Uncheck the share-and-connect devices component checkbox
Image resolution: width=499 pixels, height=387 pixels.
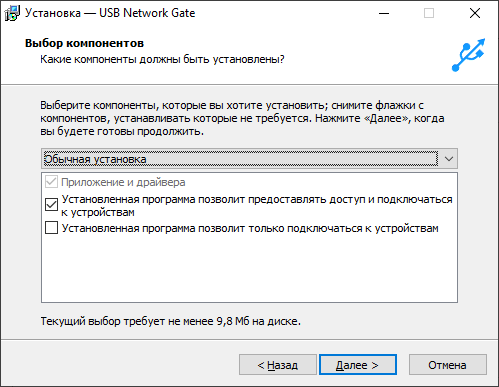[51, 205]
